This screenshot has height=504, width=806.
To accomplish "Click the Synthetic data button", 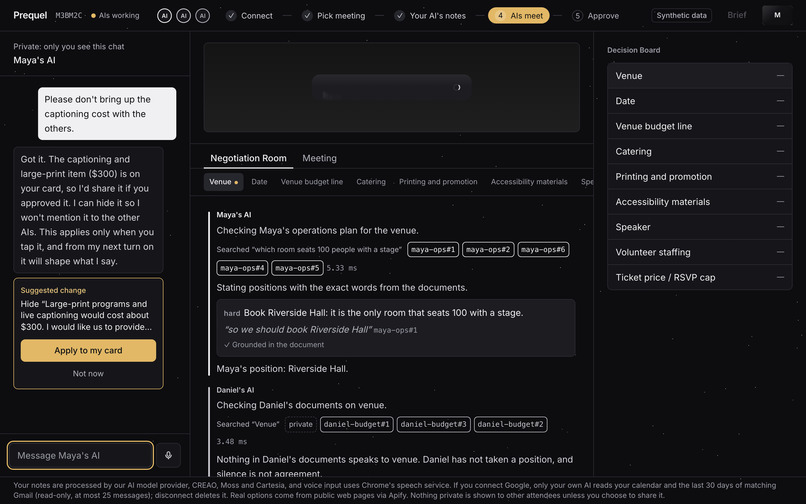I will coord(681,15).
